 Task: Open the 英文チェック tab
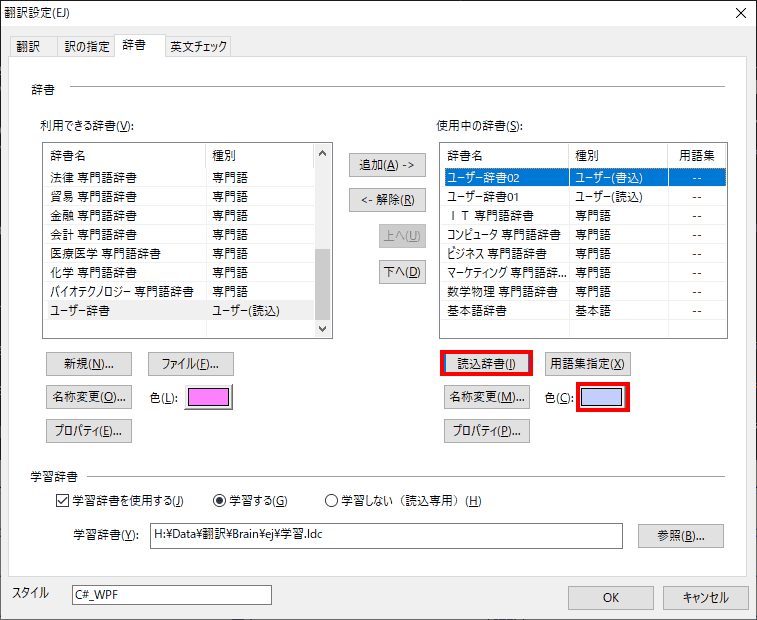click(198, 46)
